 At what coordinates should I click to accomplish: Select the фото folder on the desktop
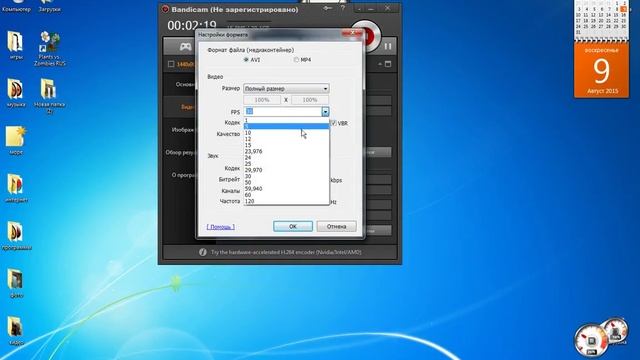pos(16,284)
